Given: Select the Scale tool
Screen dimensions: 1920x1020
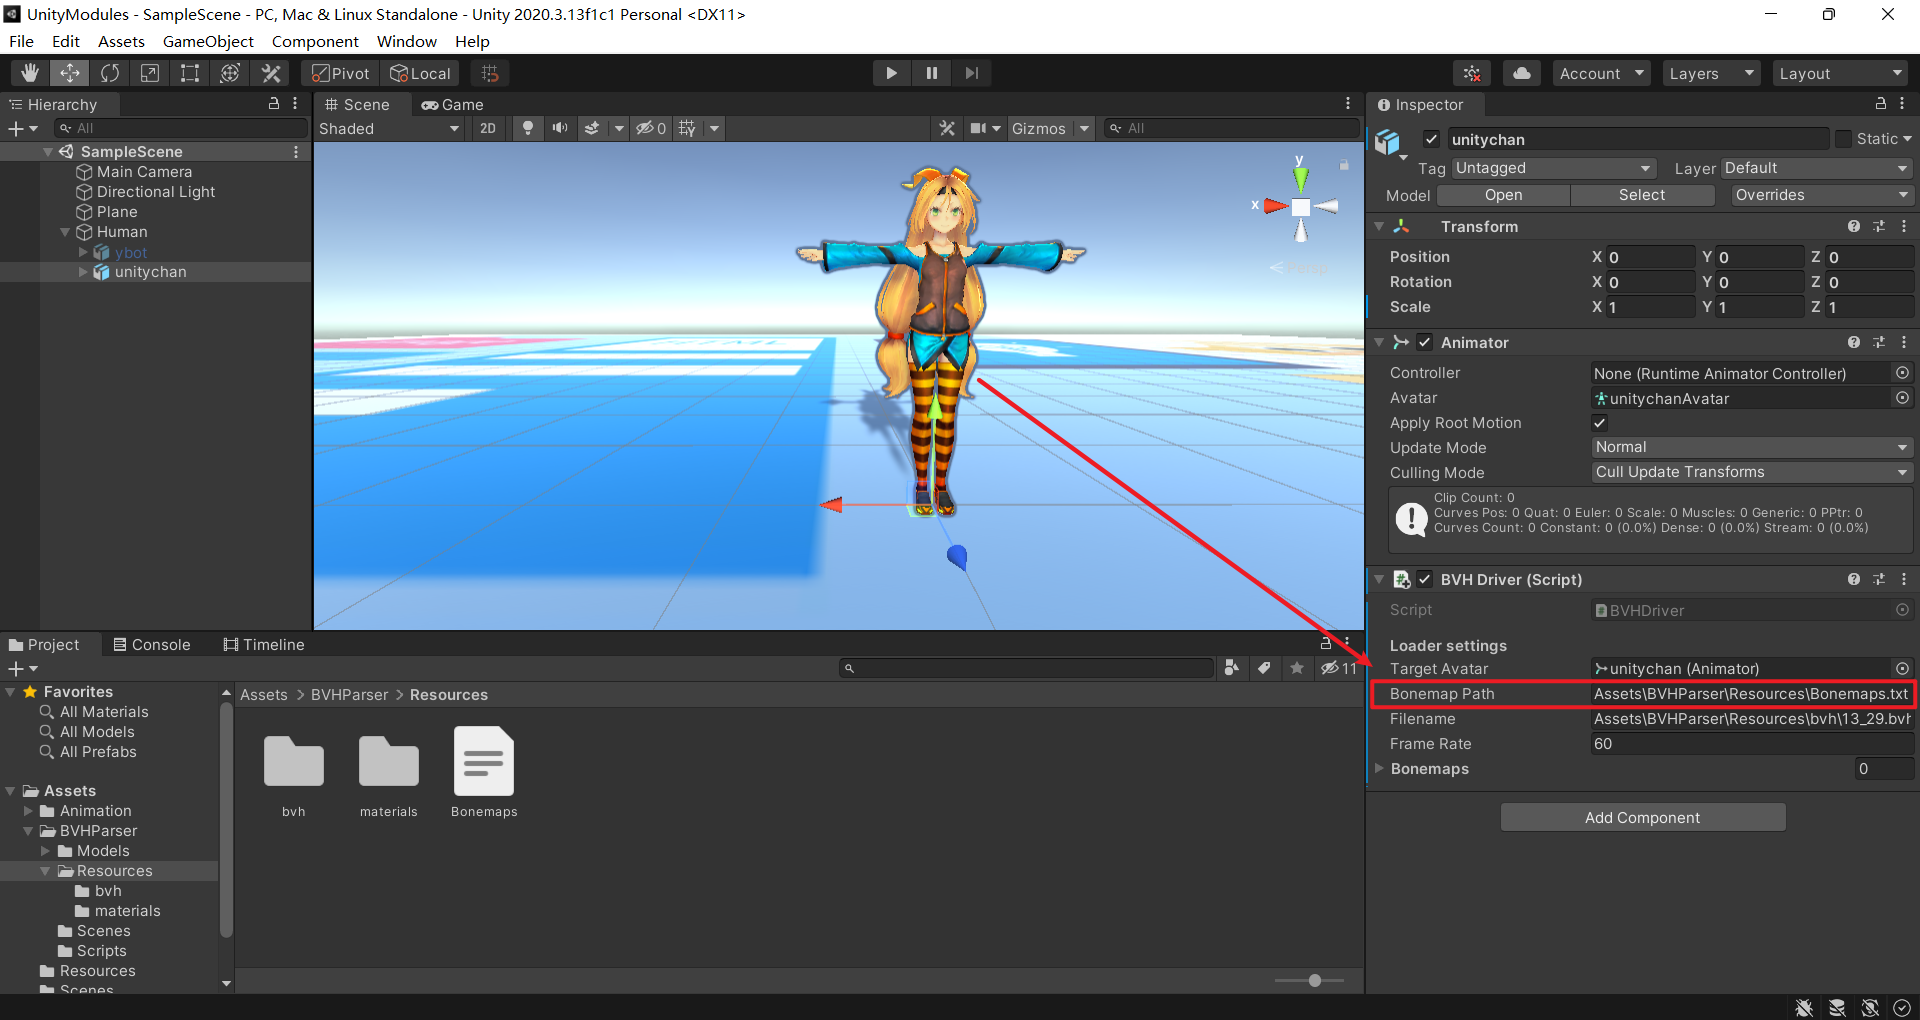Looking at the screenshot, I should (x=150, y=73).
